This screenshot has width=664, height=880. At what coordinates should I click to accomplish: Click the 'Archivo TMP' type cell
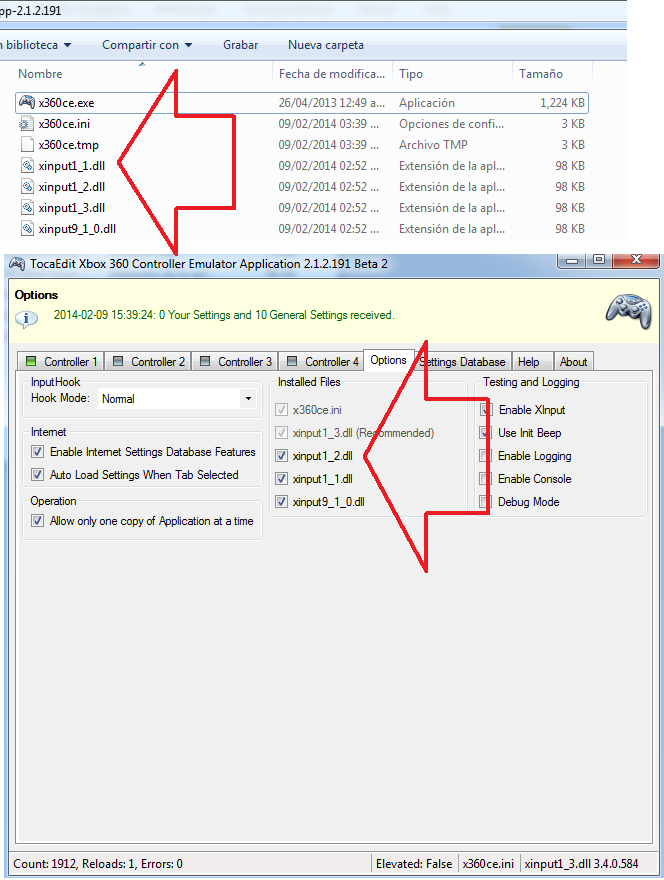pos(433,145)
